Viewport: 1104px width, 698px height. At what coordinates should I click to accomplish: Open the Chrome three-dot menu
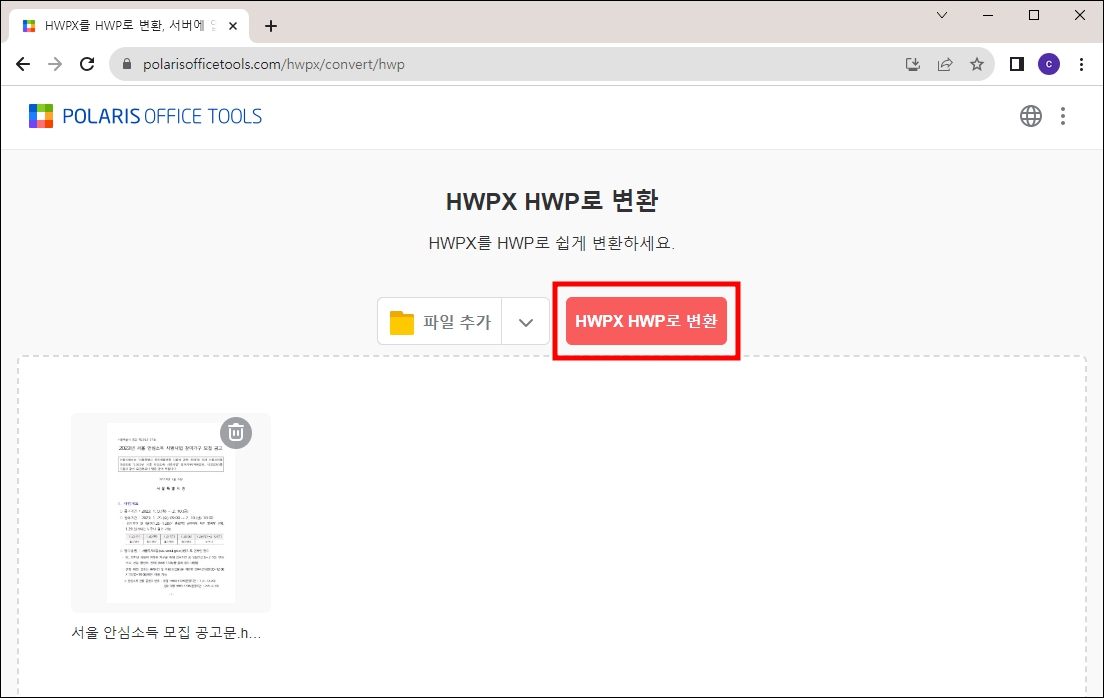(x=1081, y=64)
